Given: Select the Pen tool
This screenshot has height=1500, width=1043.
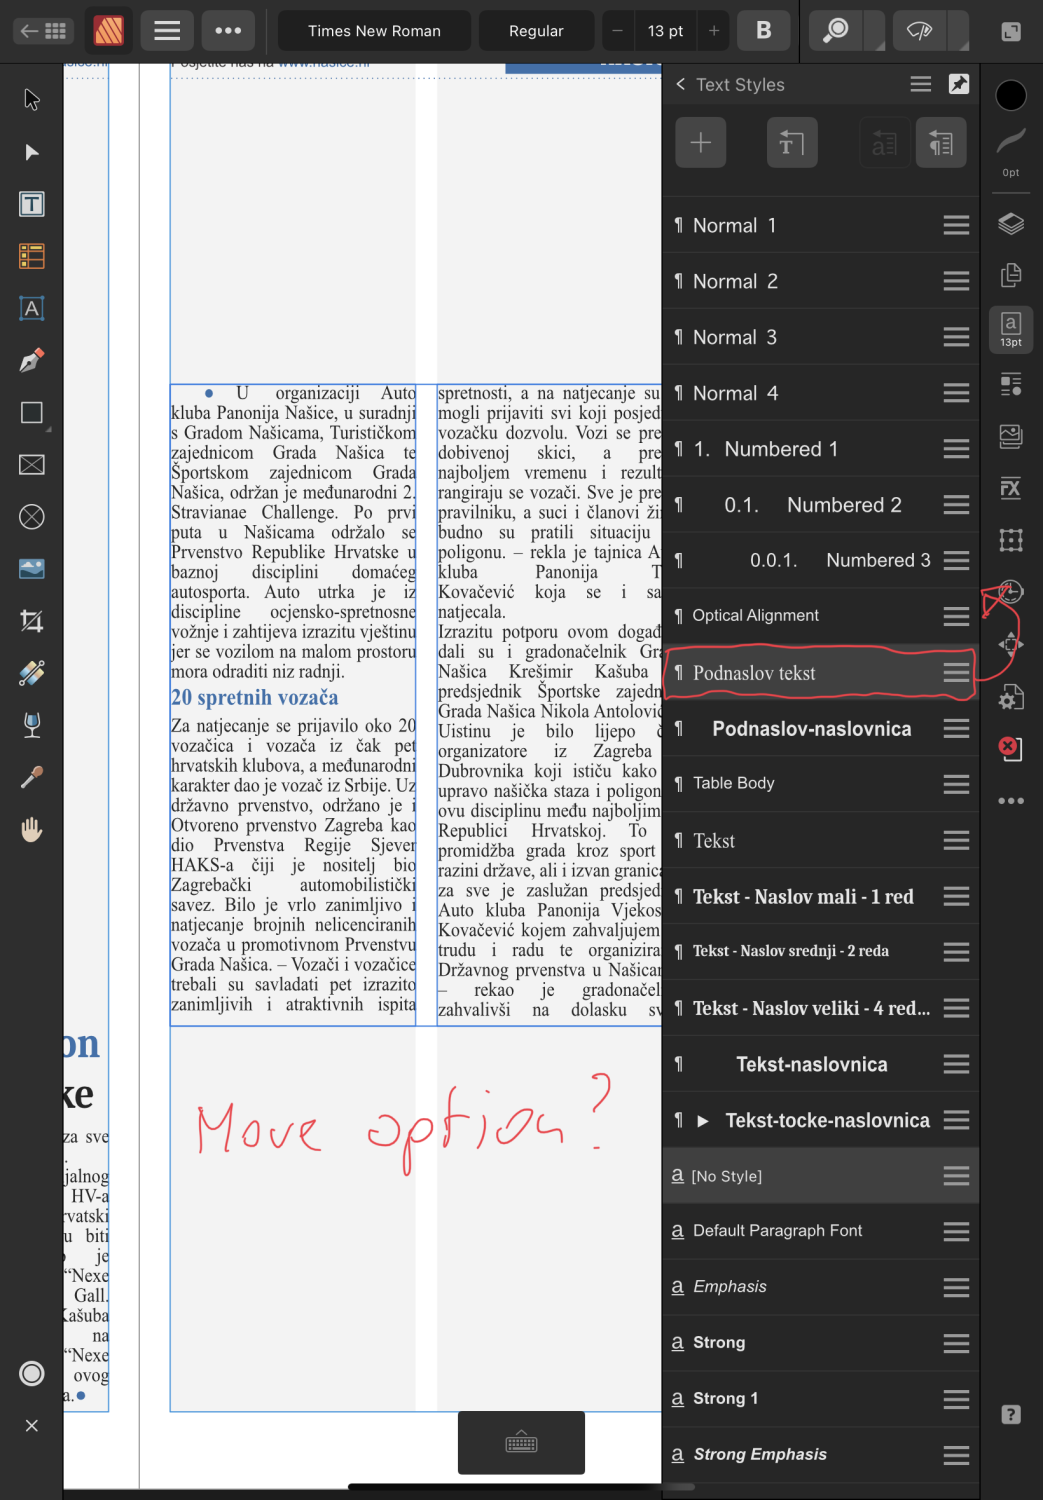Looking at the screenshot, I should [32, 360].
